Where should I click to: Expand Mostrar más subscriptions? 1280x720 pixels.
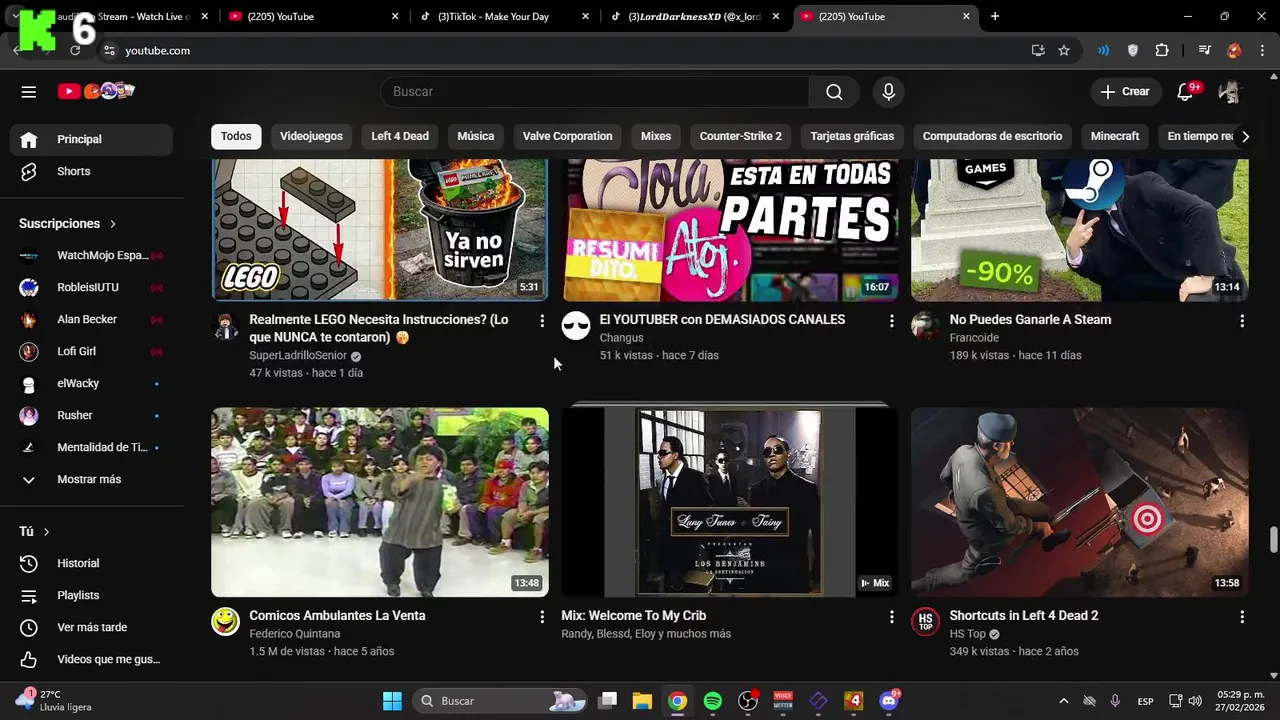pos(92,479)
